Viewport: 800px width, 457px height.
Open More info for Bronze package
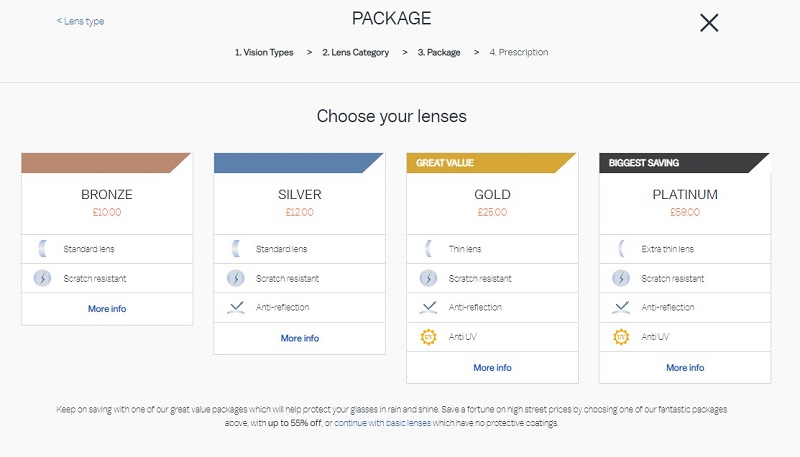[x=107, y=309]
